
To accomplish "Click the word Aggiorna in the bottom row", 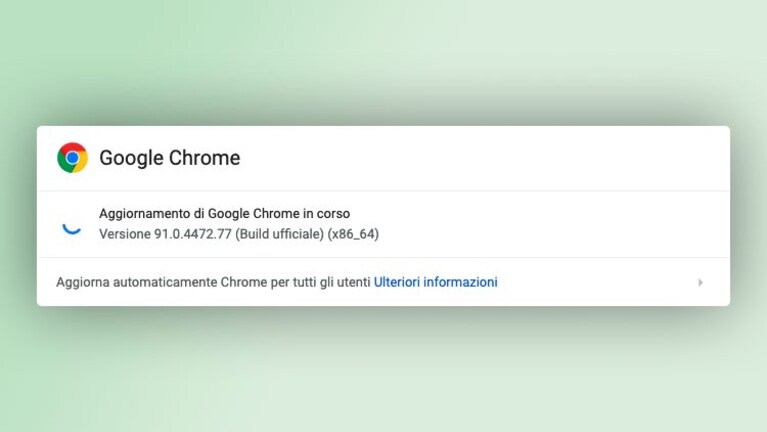I will [83, 283].
